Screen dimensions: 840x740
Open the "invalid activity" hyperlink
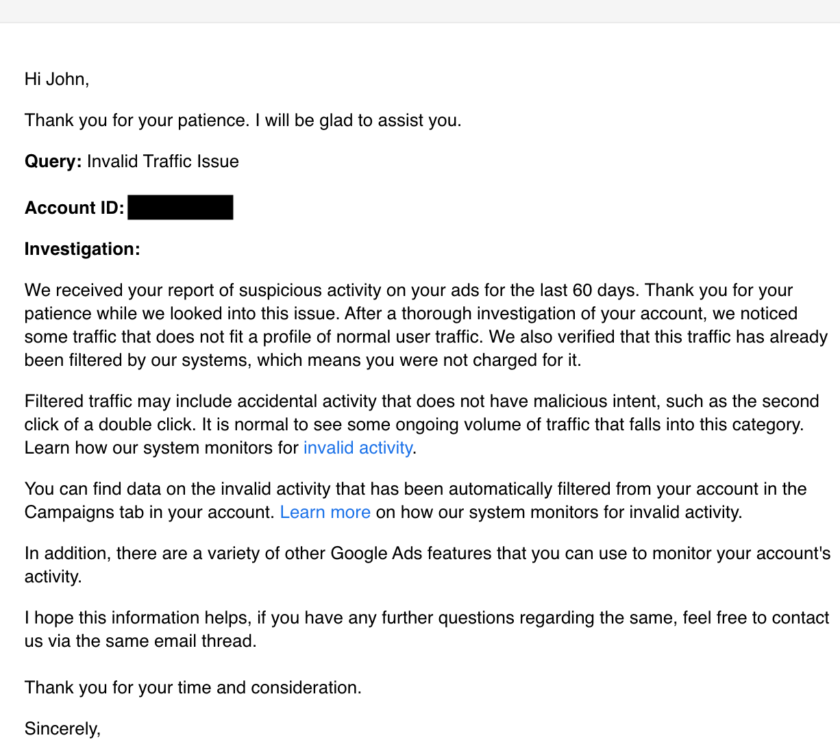pyautogui.click(x=358, y=447)
